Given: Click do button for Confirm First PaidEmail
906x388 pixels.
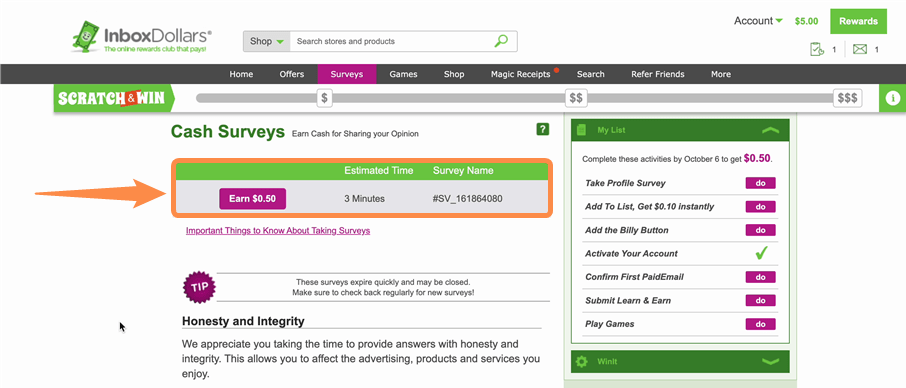Looking at the screenshot, I should [x=760, y=277].
